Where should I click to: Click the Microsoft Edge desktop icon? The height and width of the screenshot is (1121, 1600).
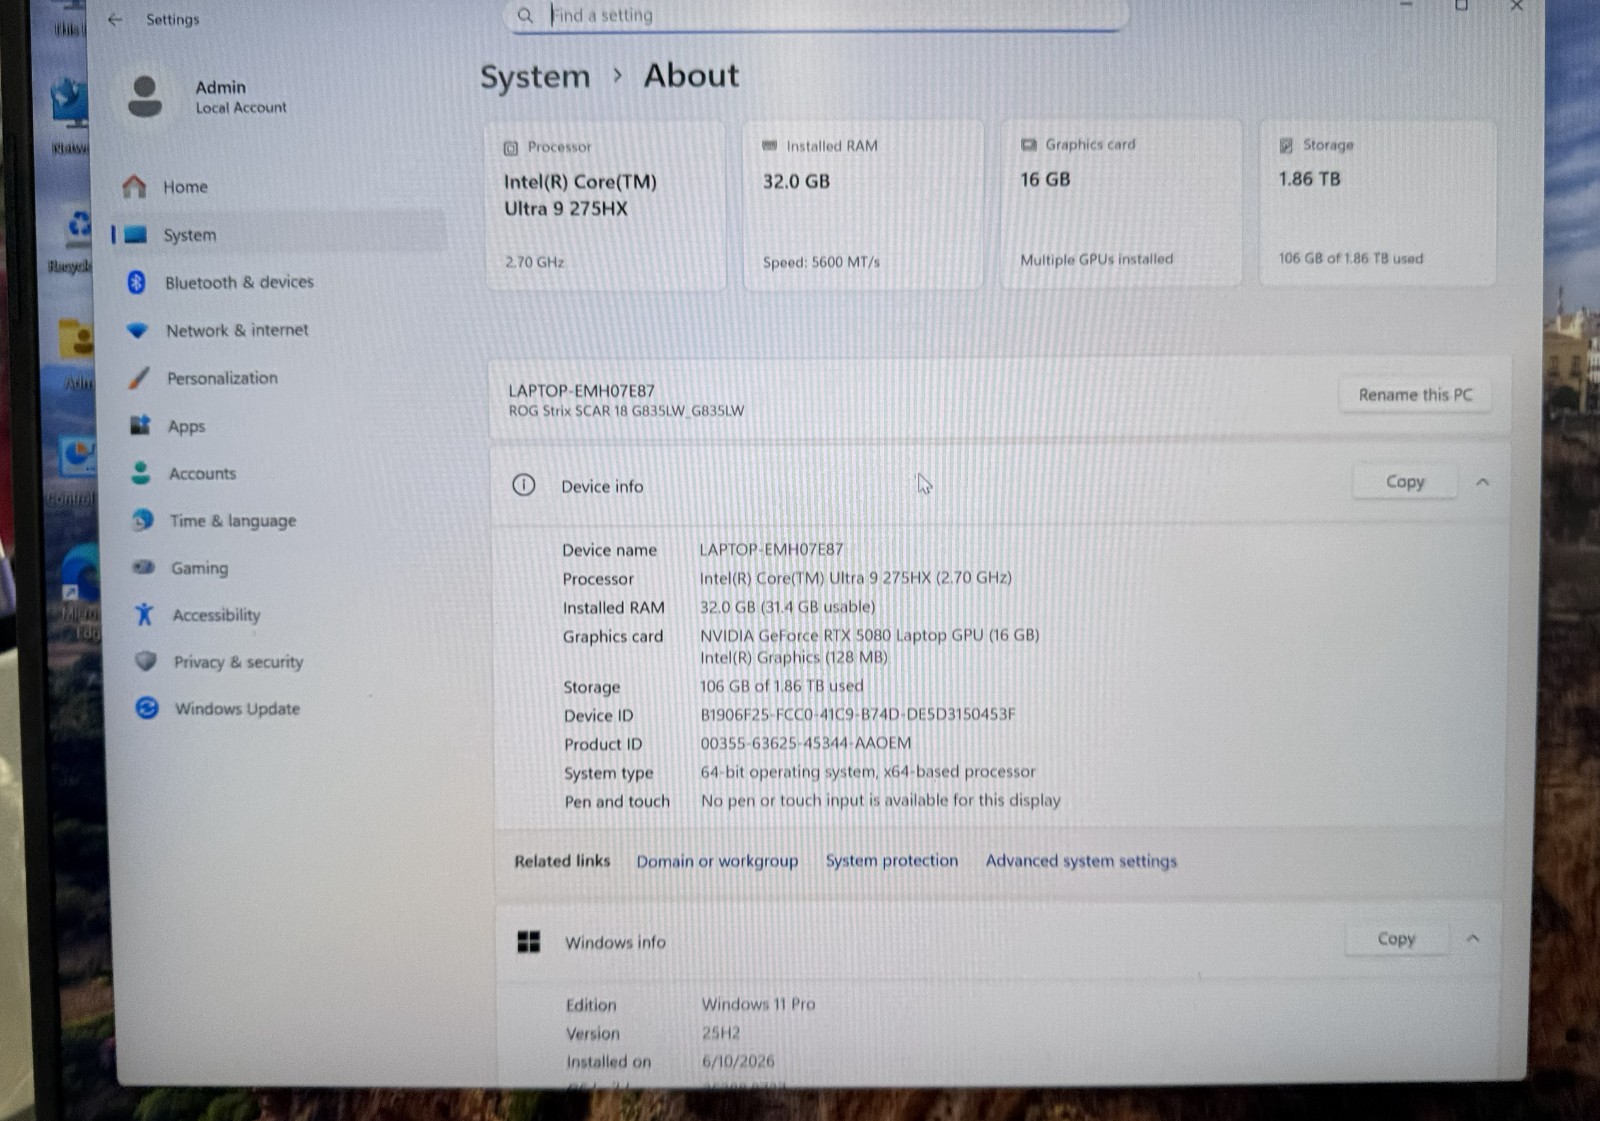click(x=78, y=590)
